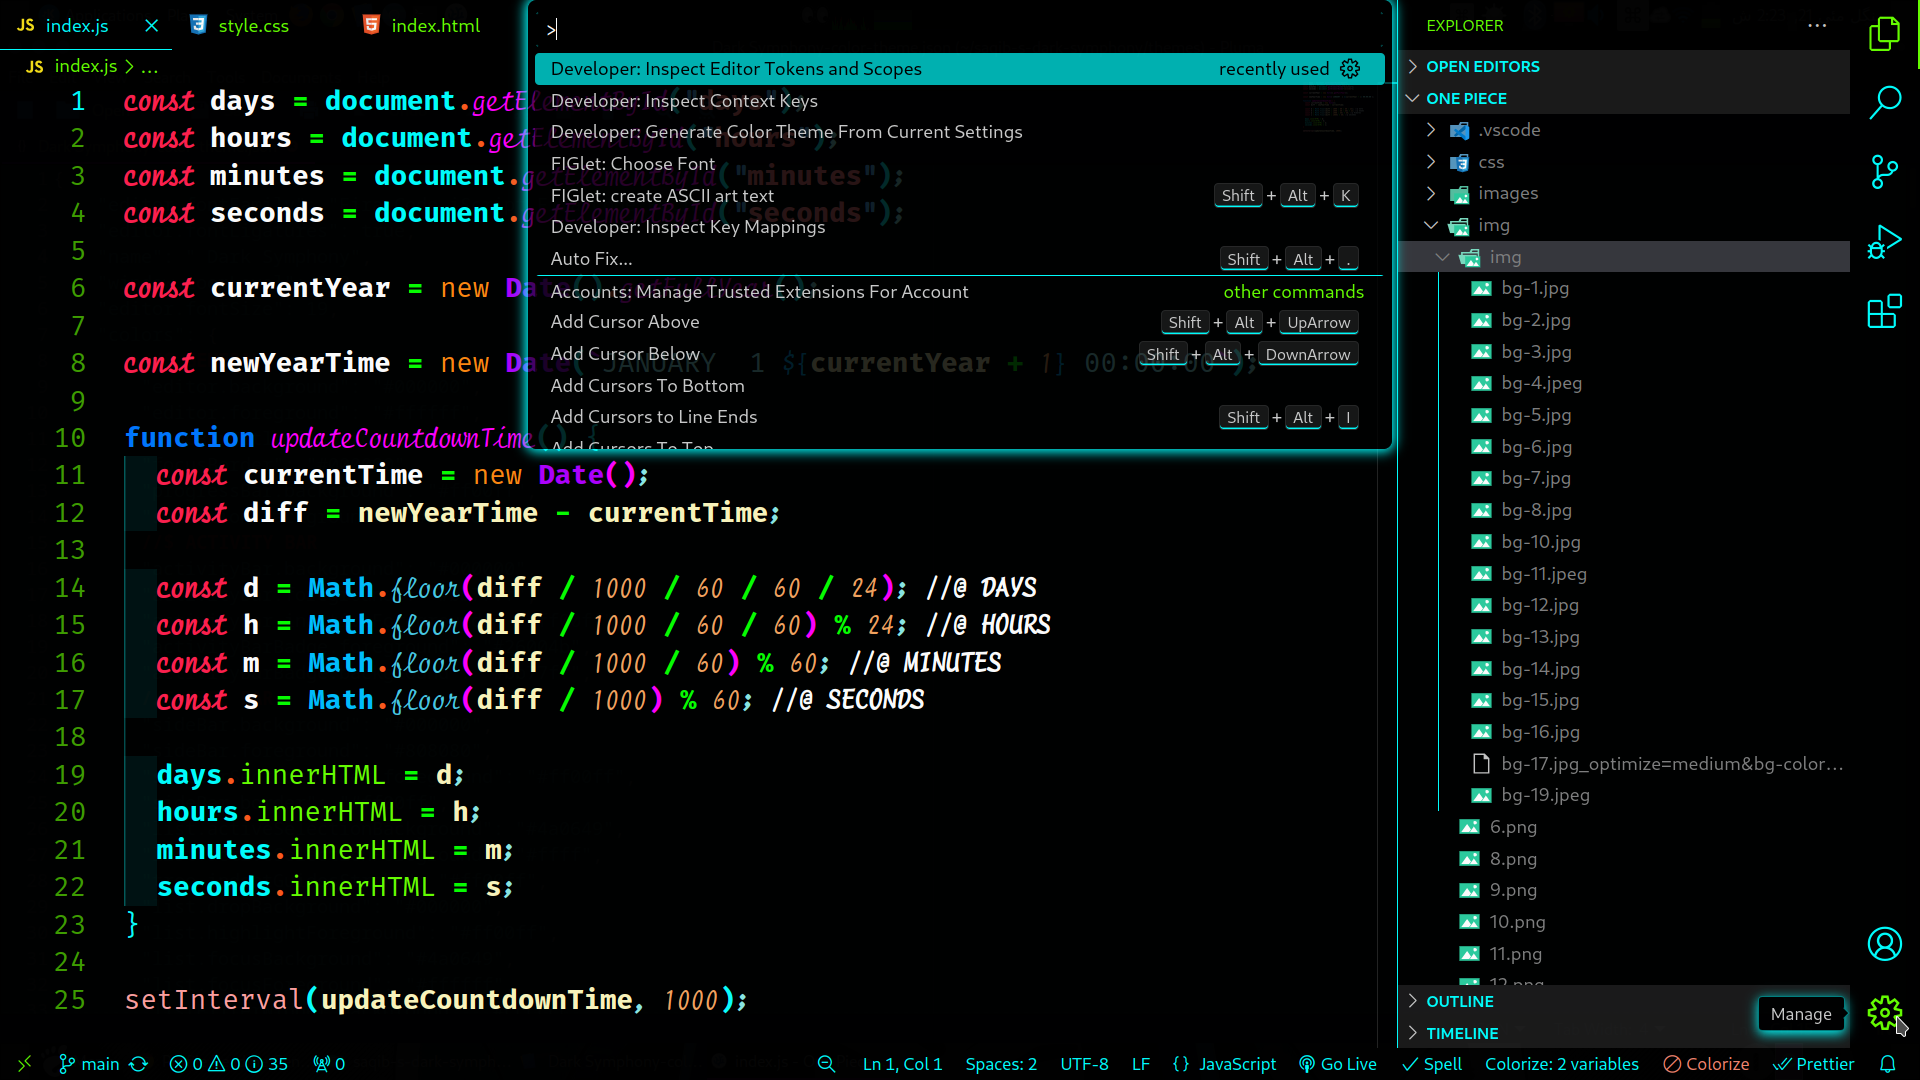Open the Source Control view

(x=1884, y=172)
